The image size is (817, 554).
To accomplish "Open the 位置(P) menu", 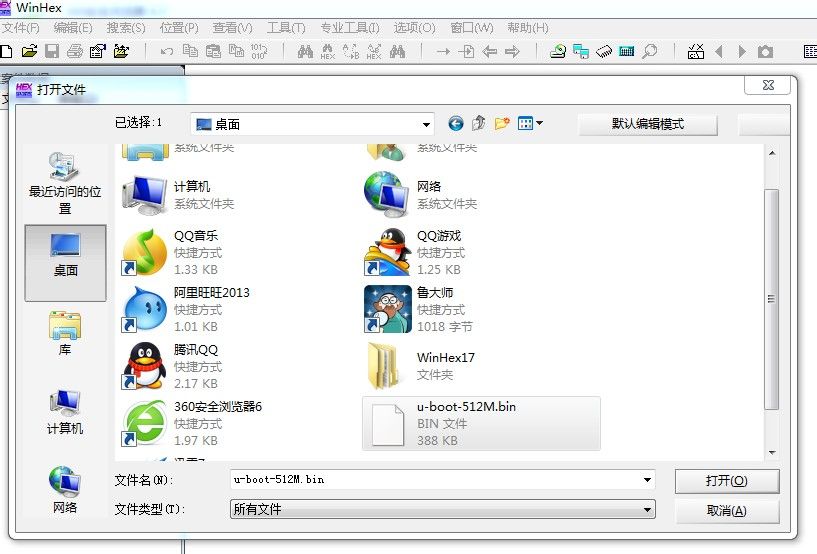I will tap(179, 28).
